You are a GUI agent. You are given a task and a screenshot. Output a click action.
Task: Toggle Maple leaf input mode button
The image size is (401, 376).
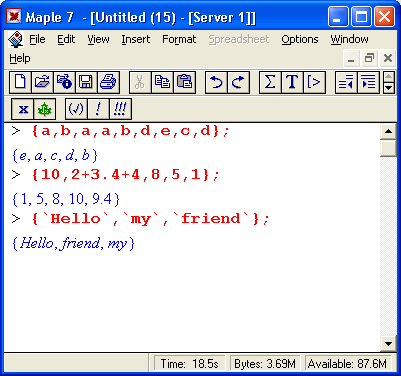click(x=44, y=109)
